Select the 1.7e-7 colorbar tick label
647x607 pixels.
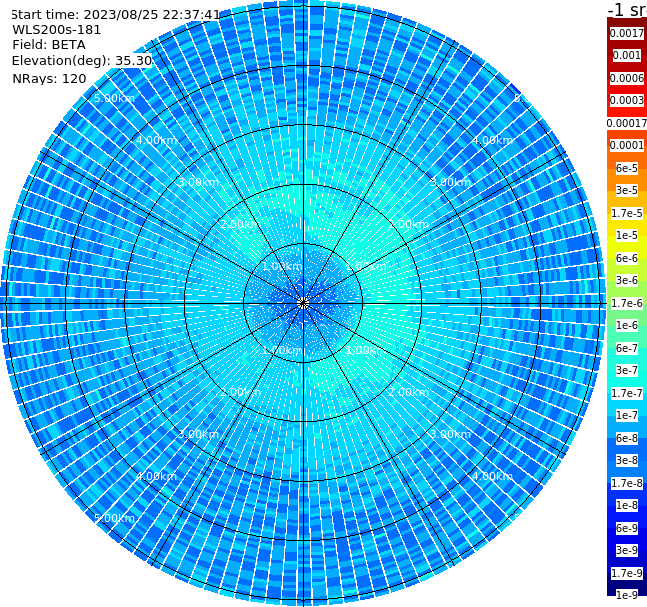point(627,393)
